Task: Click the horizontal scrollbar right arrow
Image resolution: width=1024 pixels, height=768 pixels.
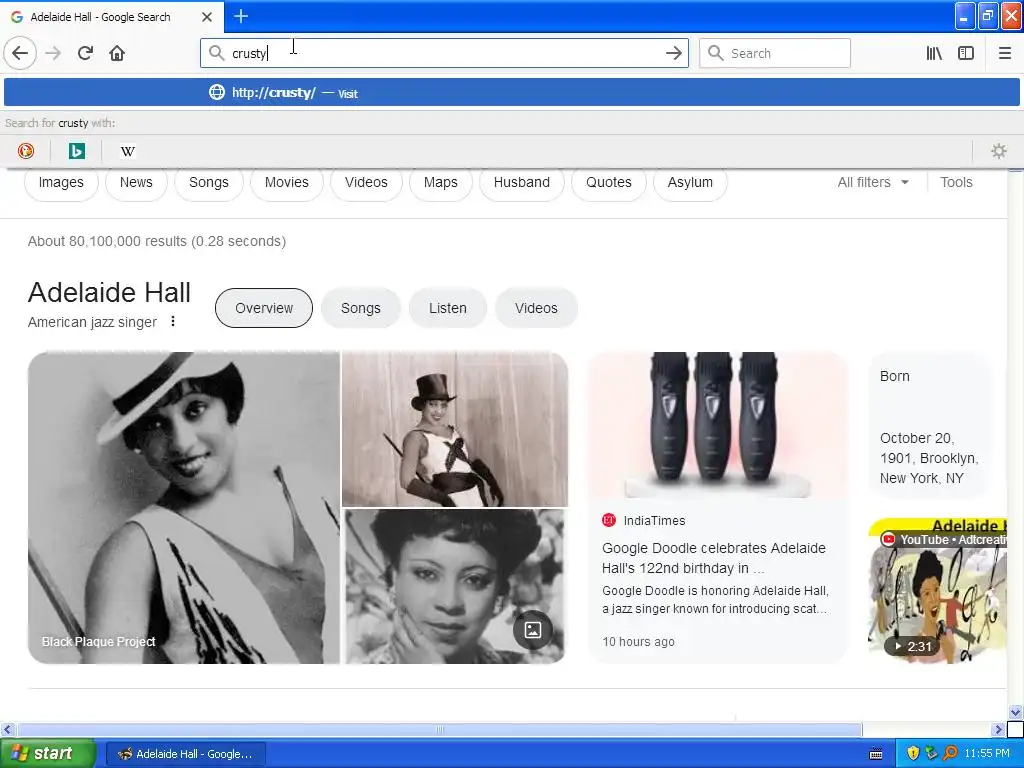Action: (998, 729)
